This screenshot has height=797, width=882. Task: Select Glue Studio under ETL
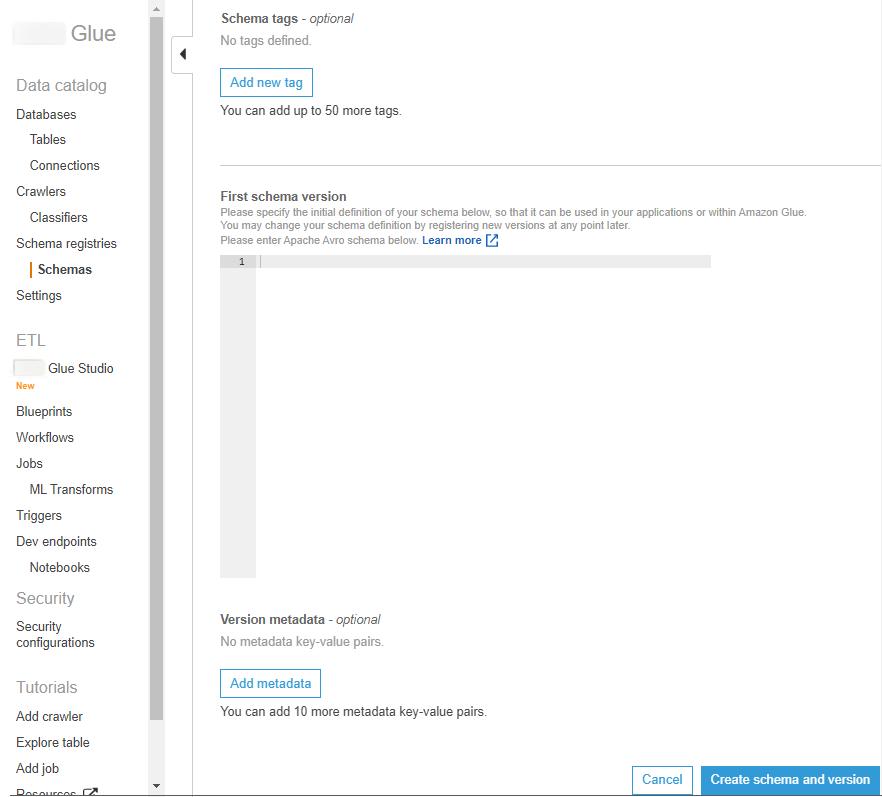pyautogui.click(x=80, y=369)
